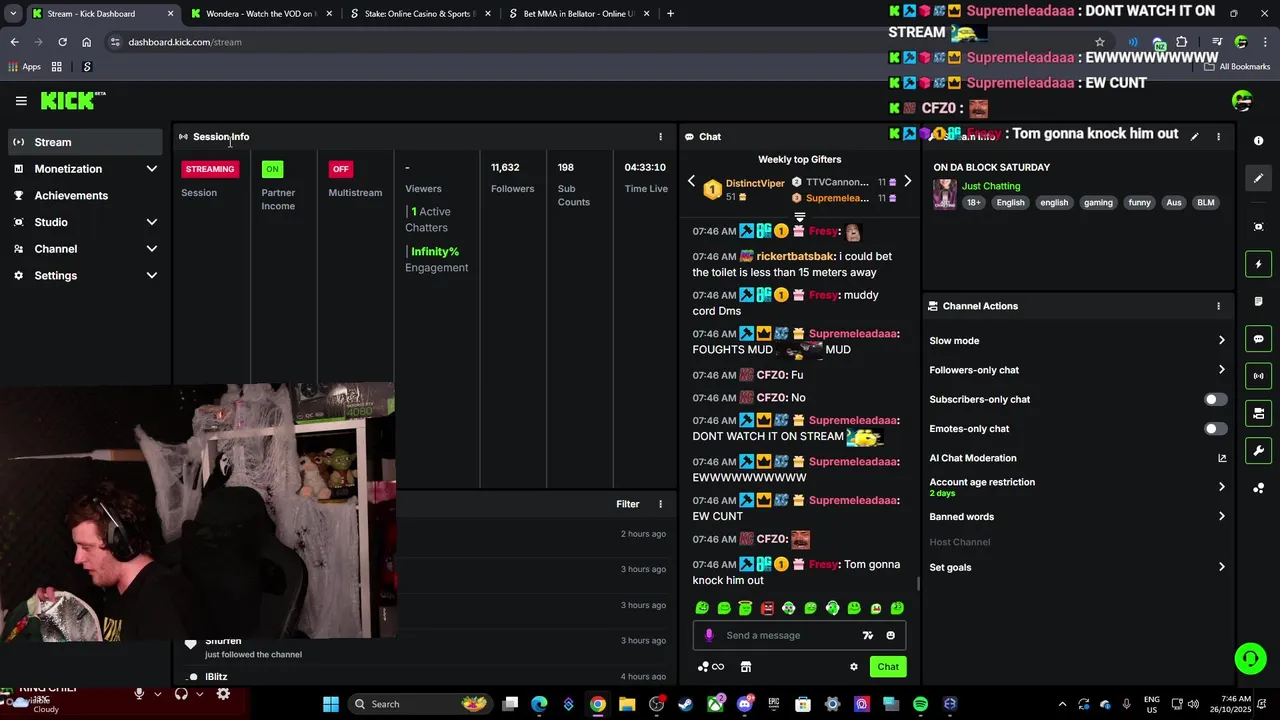
Task: Toggle the chat bubble icon in right sidebar
Action: tap(1259, 339)
